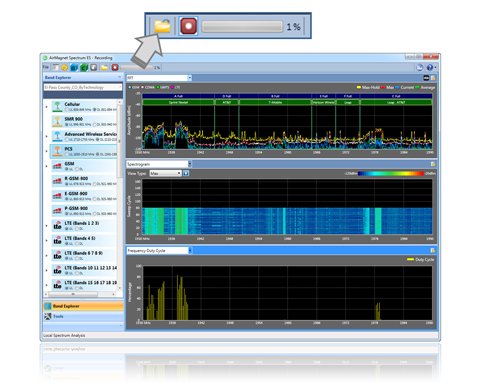
Task: Click the Tools icon in bottom-left panel
Action: coord(48,316)
